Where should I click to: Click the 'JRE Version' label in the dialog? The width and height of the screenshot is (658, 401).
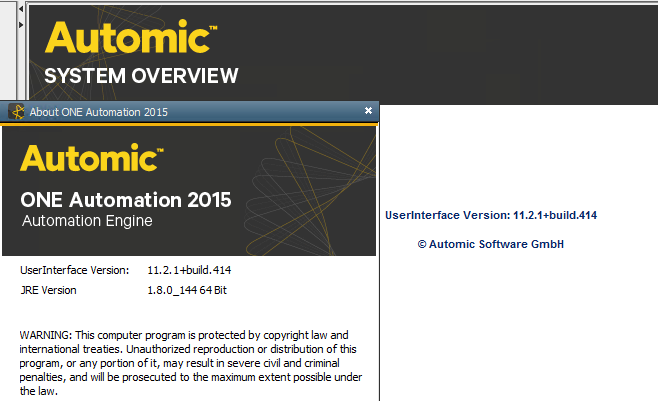pyautogui.click(x=48, y=290)
